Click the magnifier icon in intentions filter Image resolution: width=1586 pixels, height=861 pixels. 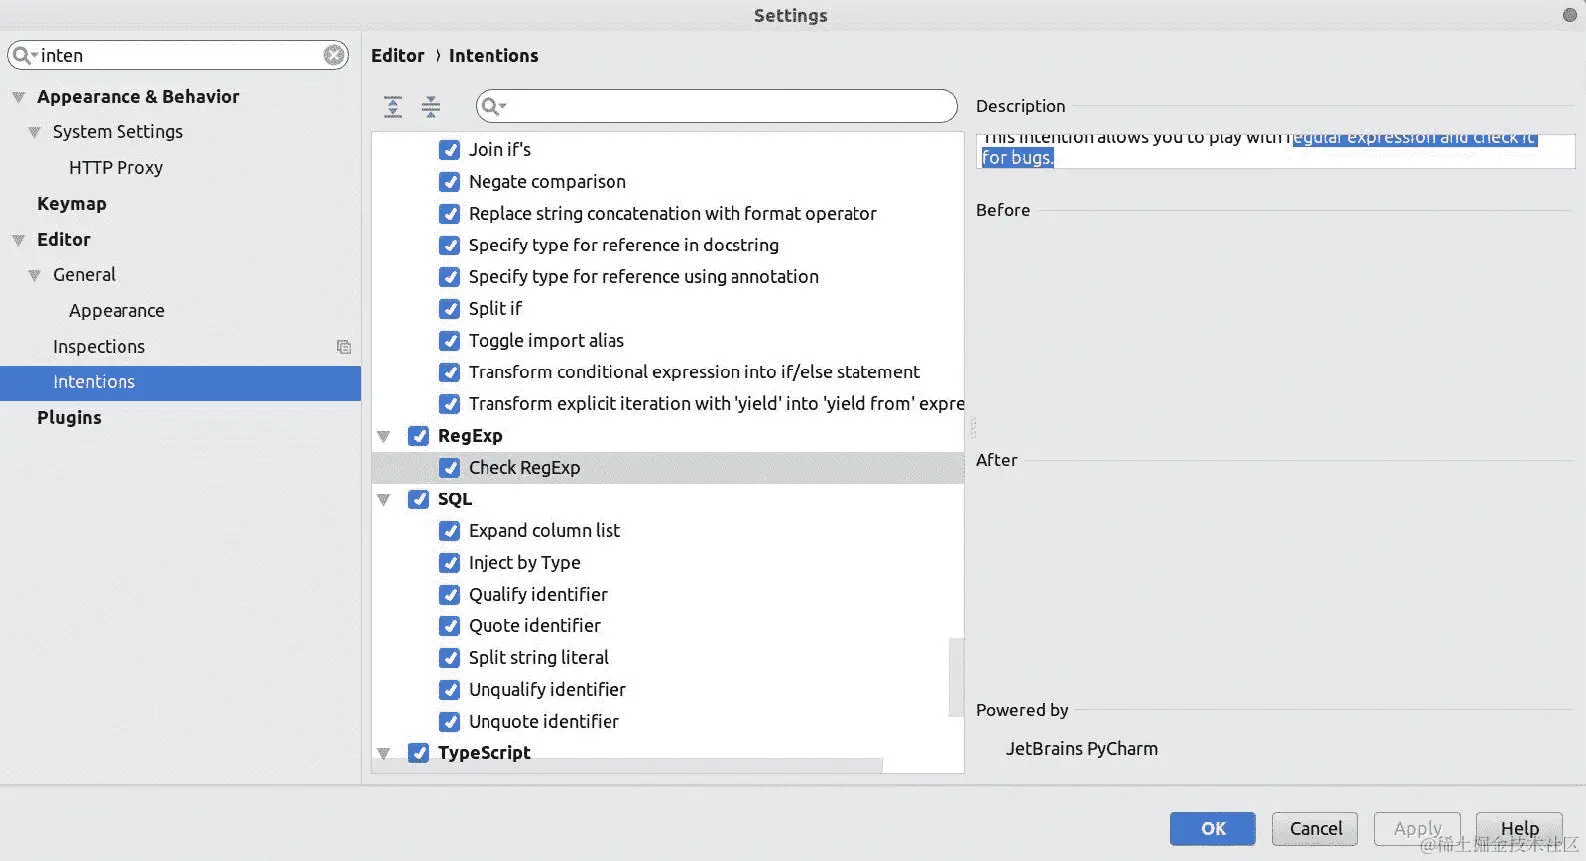pos(492,106)
